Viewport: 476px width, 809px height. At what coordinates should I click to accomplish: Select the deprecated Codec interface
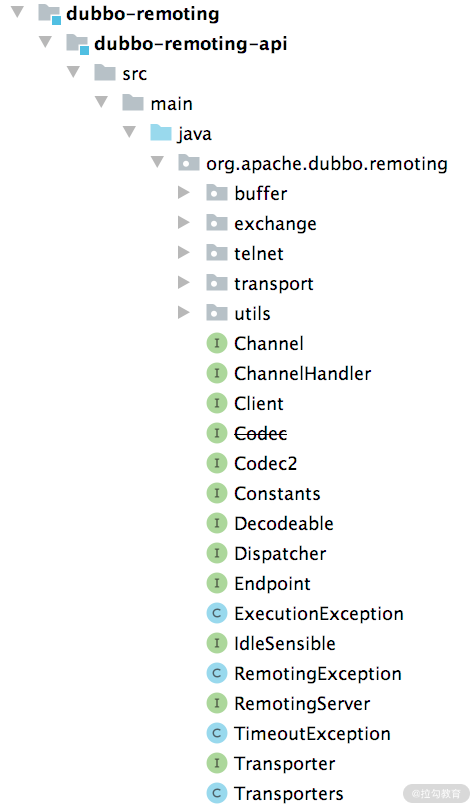click(x=260, y=433)
